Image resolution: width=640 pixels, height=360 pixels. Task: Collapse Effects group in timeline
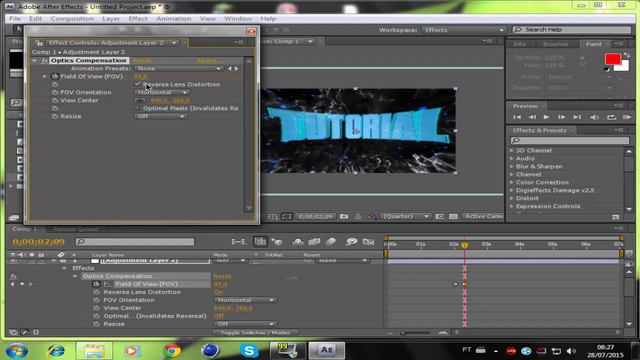(x=64, y=268)
